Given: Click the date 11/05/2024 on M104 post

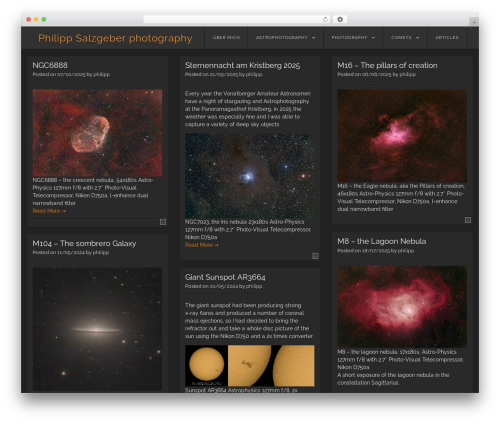Looking at the screenshot, I should (71, 252).
